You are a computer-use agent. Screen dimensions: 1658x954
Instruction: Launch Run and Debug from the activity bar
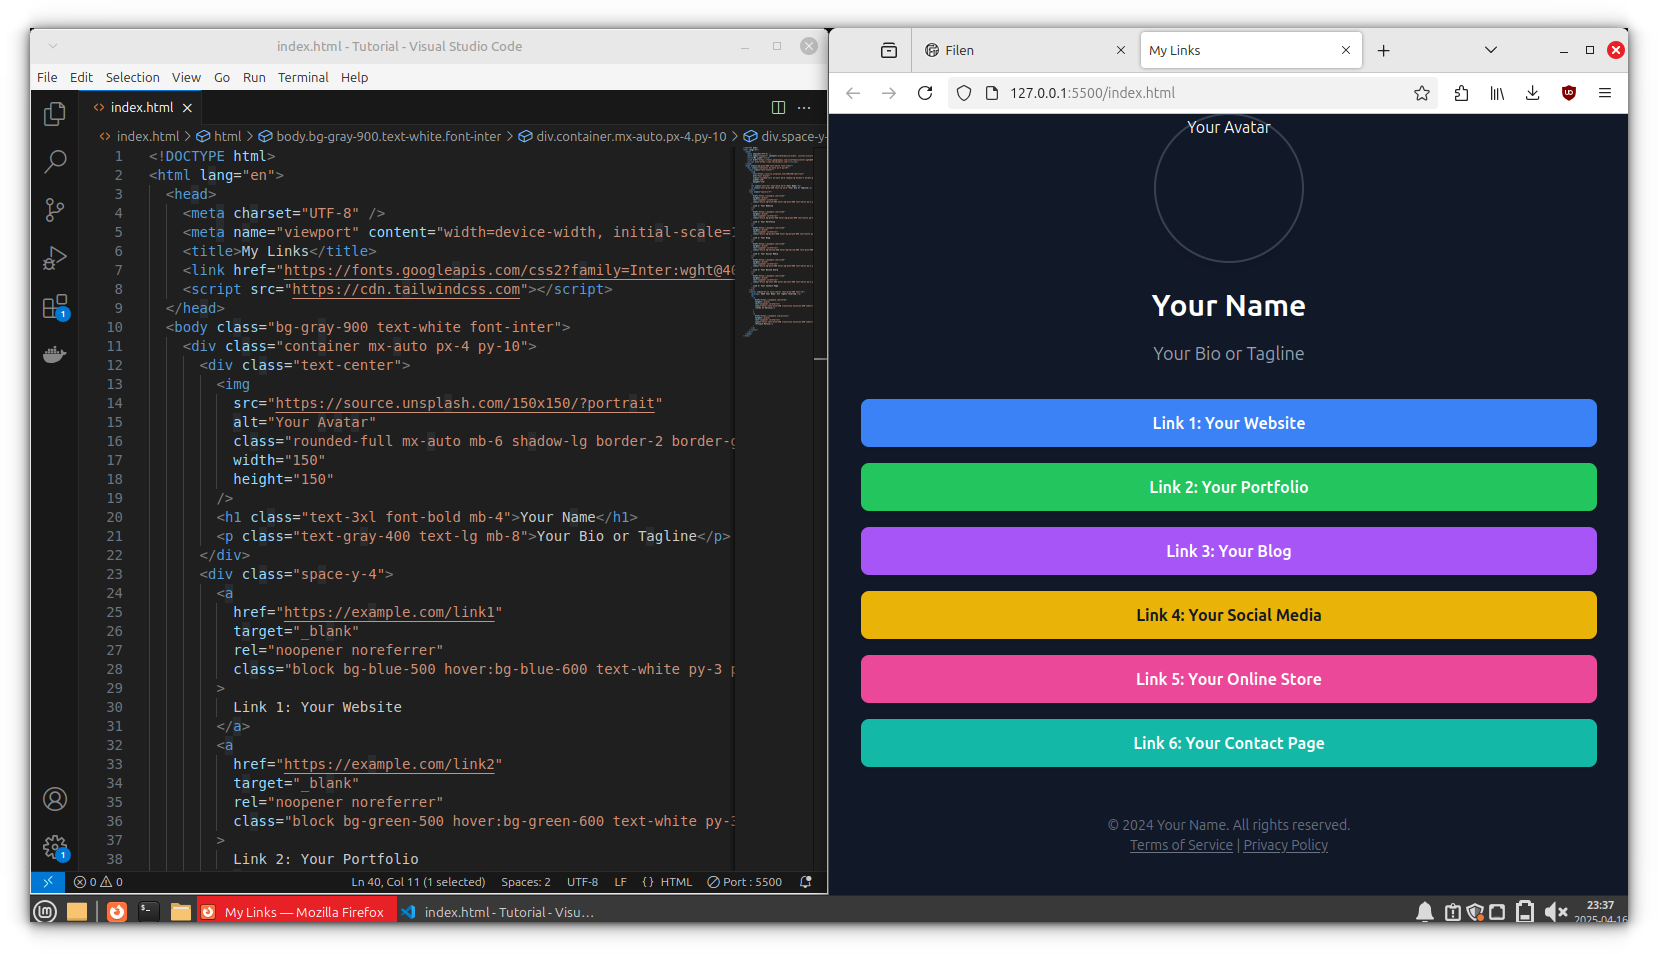[54, 258]
